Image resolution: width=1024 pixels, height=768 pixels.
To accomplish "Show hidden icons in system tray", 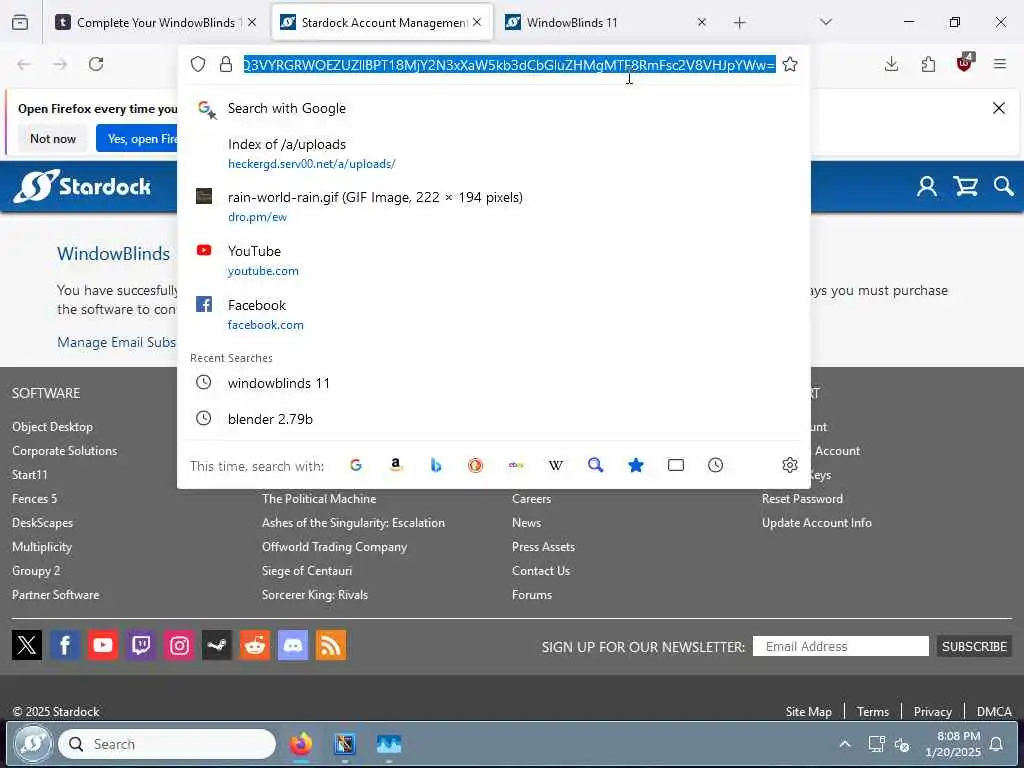I will coord(844,744).
